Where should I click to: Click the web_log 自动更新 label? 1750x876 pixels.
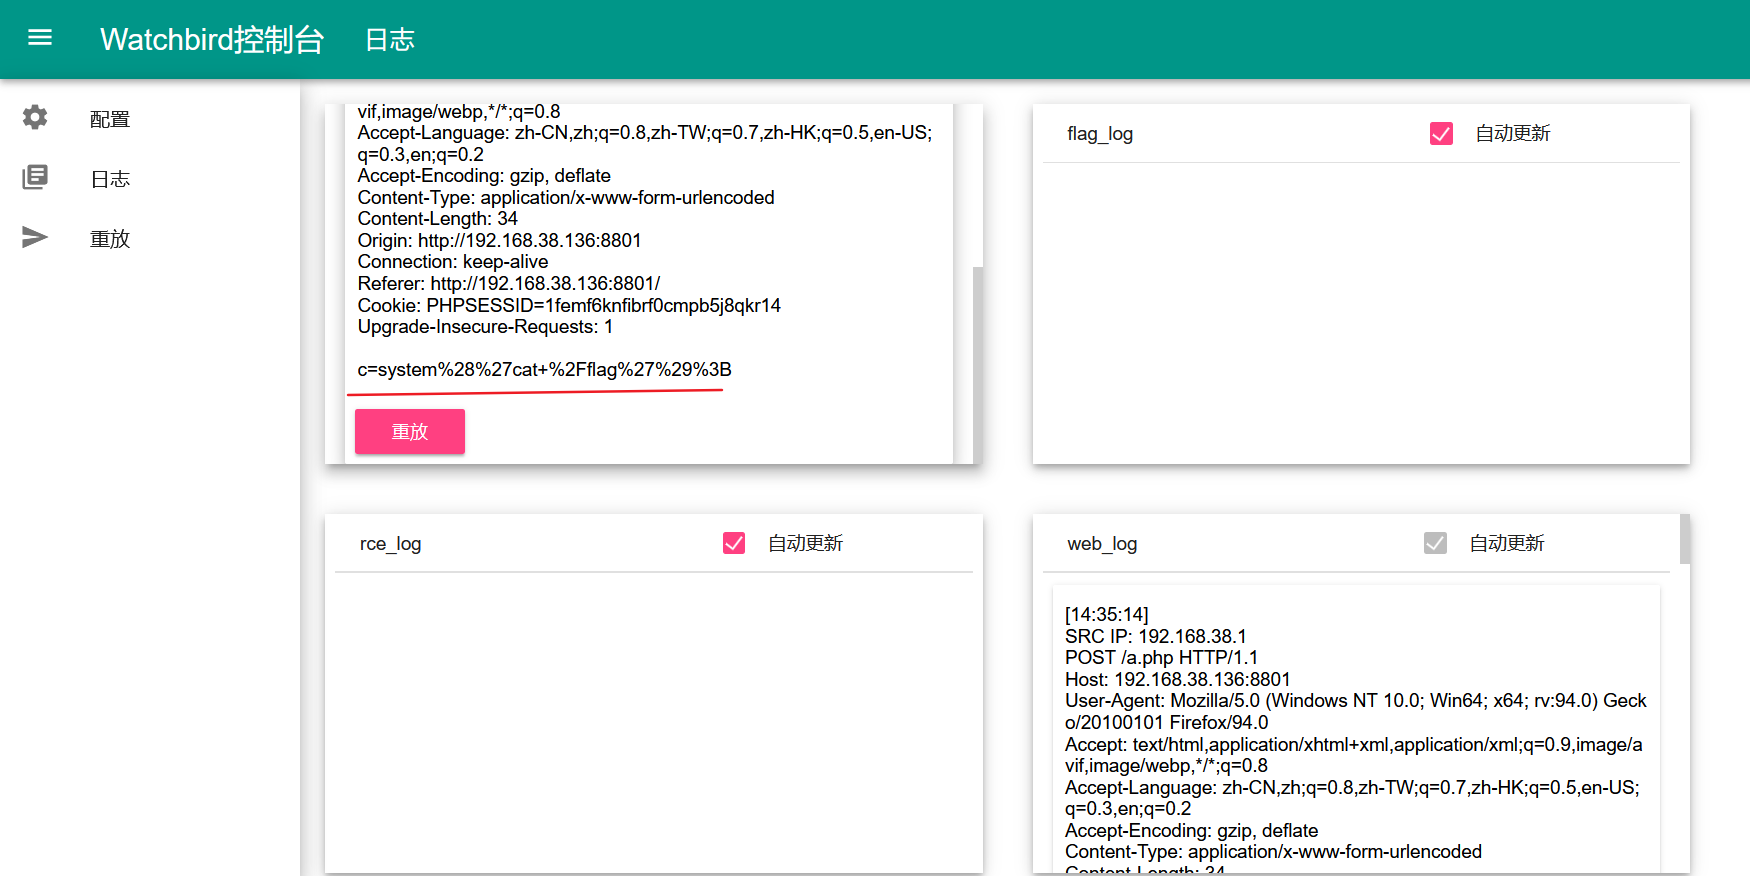[1507, 543]
